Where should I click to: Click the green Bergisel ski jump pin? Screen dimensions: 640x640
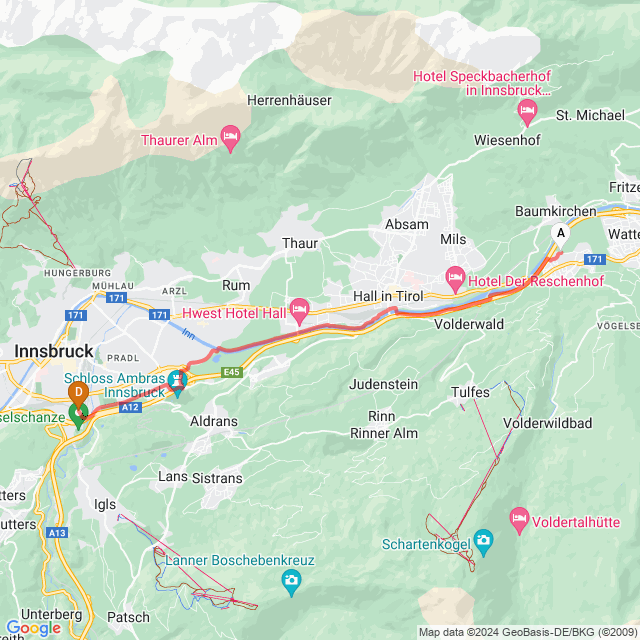coord(78,416)
